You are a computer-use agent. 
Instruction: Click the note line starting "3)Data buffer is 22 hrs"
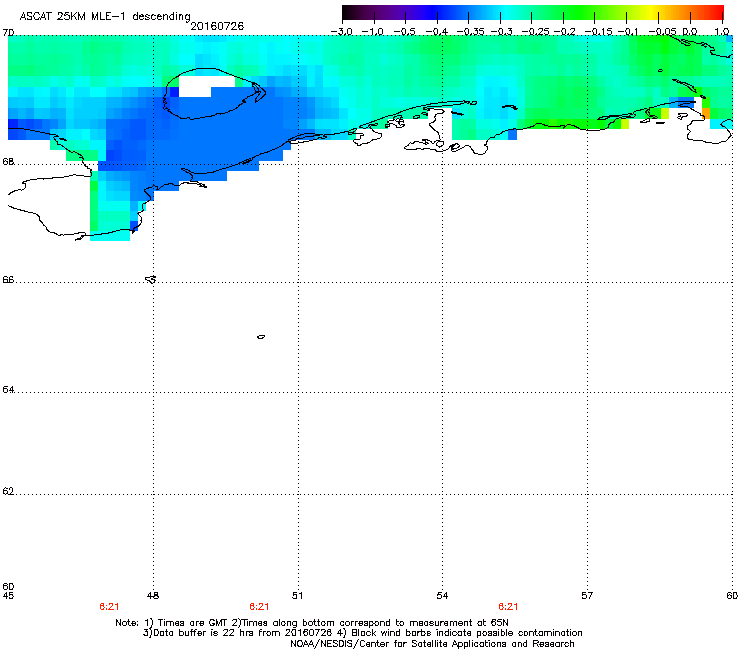pyautogui.click(x=362, y=633)
